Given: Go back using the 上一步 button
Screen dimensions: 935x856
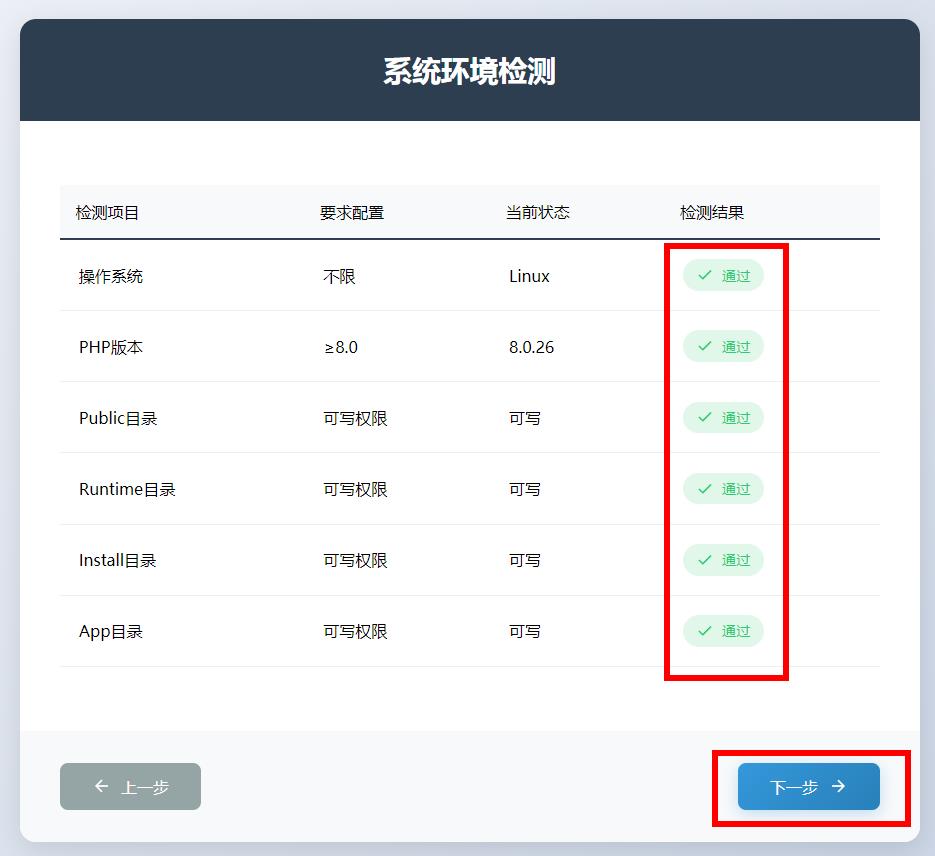Looking at the screenshot, I should pyautogui.click(x=130, y=787).
